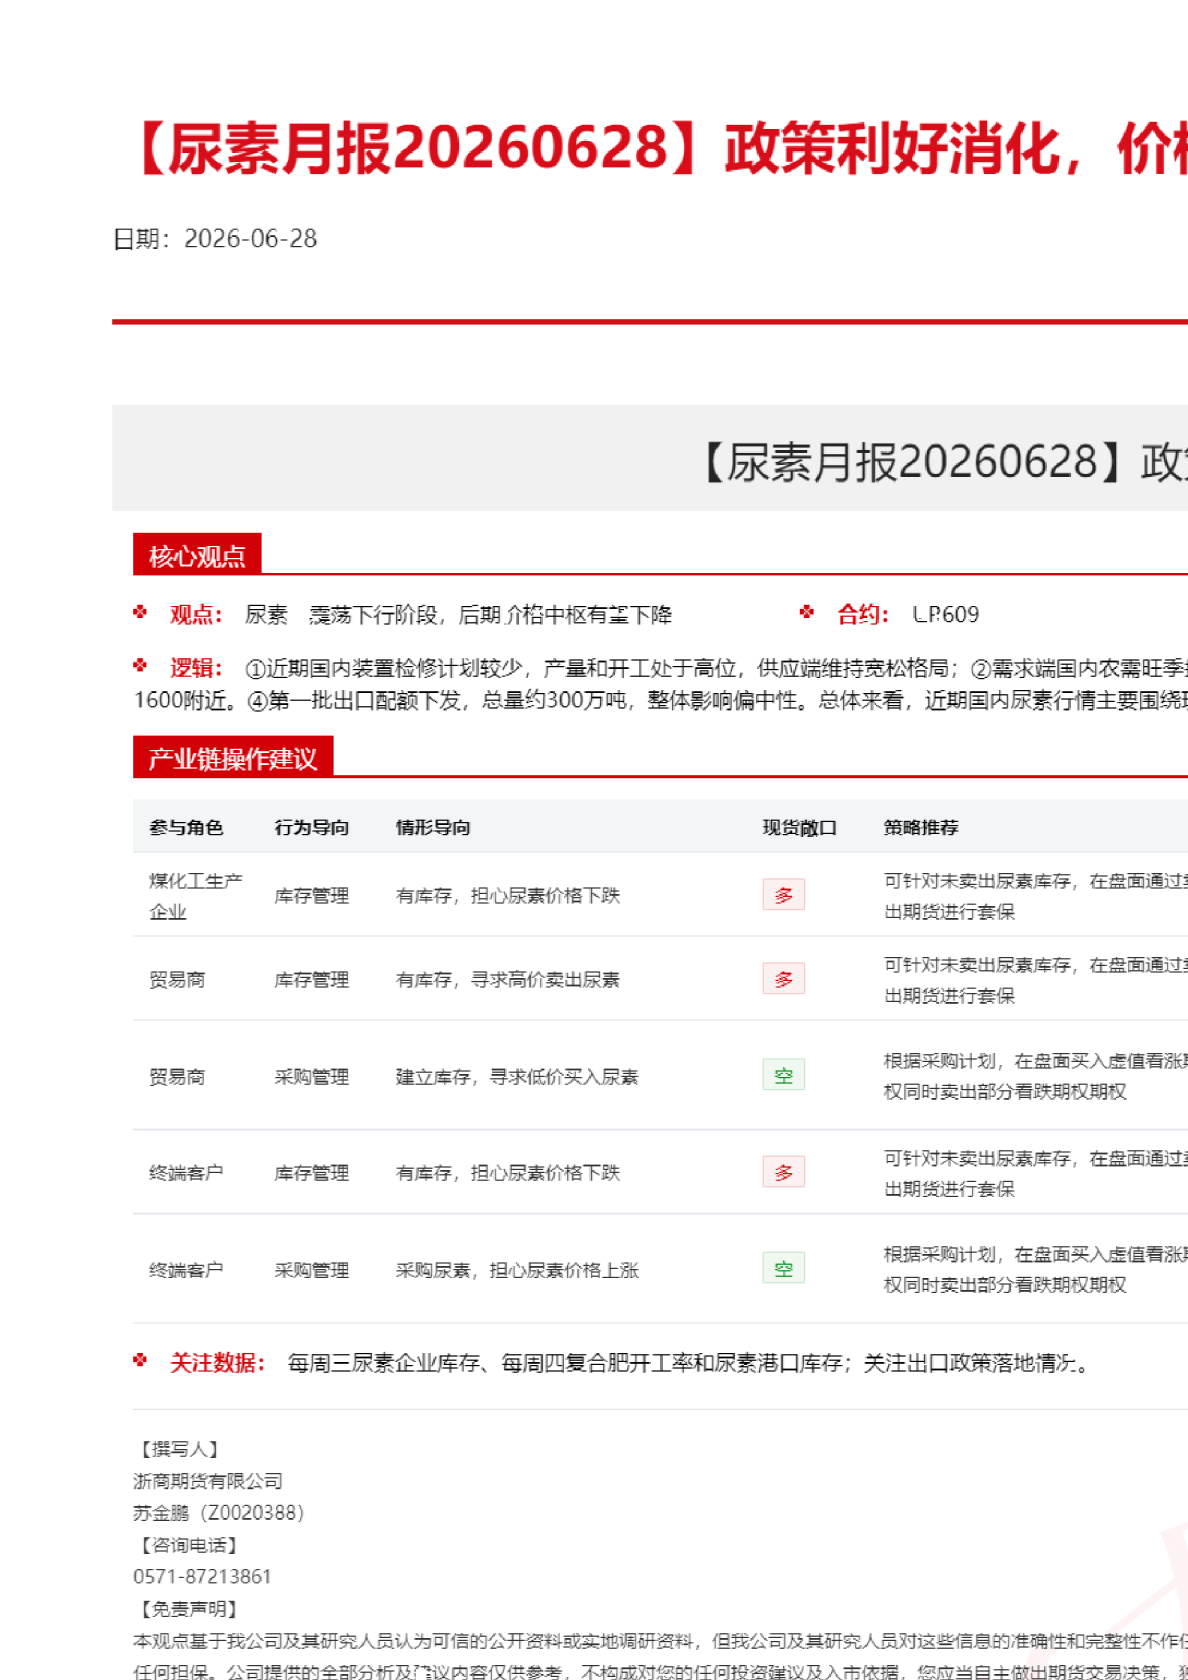1188x1680 pixels.
Task: Click the date text 2026-06-28
Action: coord(251,239)
